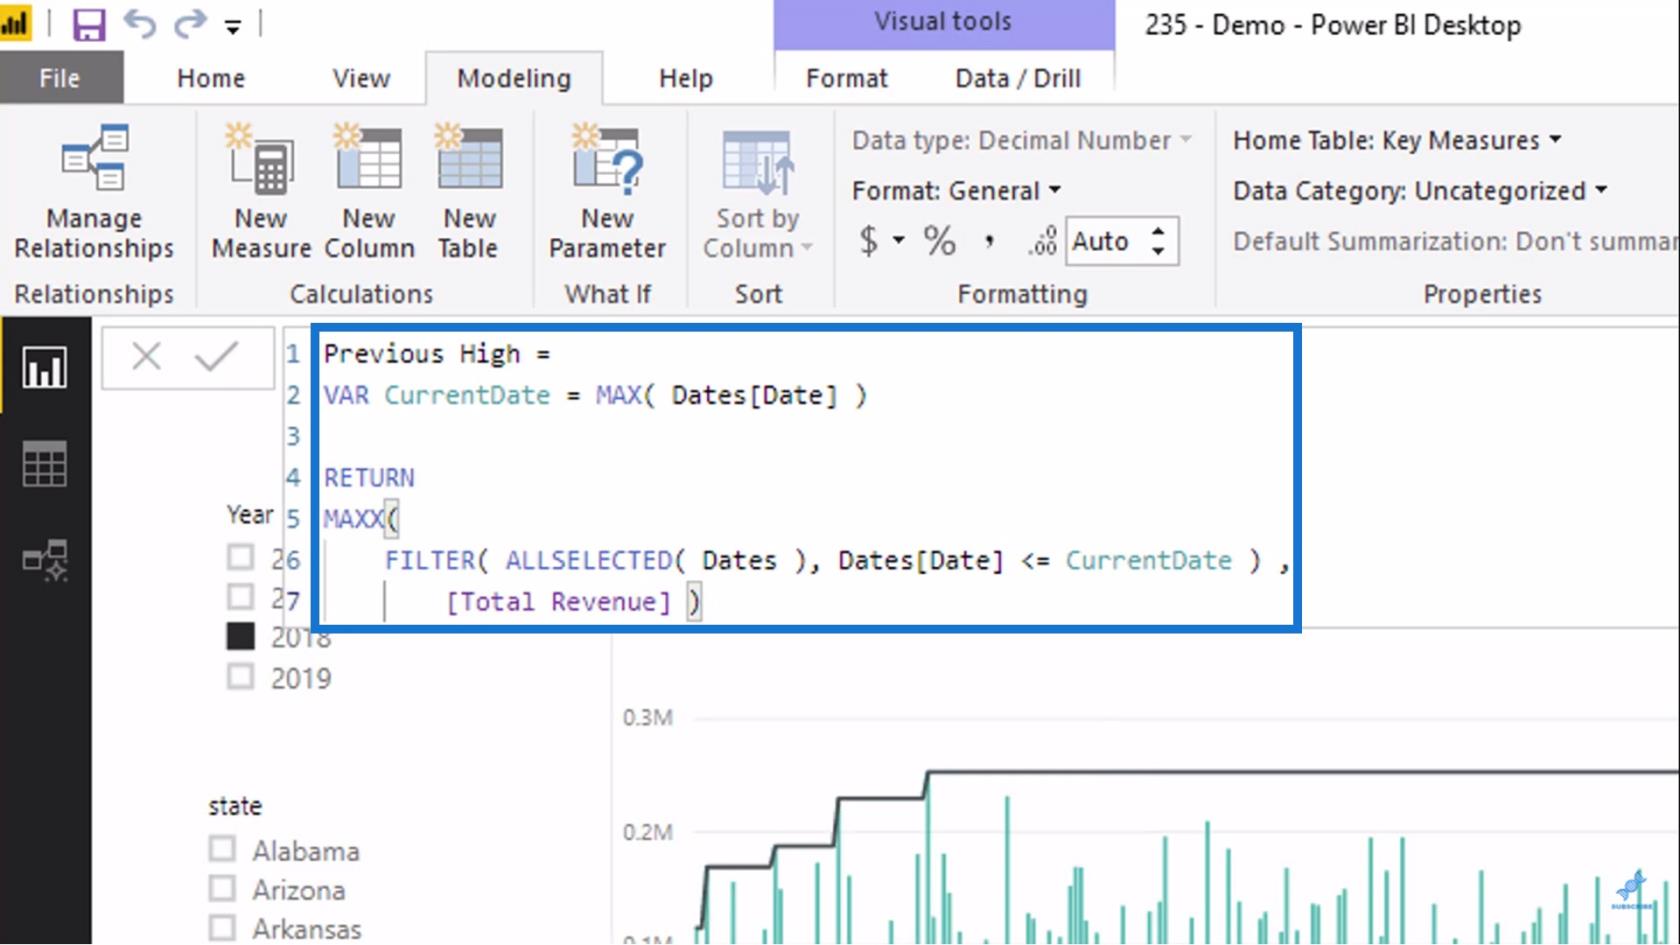This screenshot has width=1680, height=945.
Task: Switch to Data view in sidebar
Action: (x=45, y=463)
